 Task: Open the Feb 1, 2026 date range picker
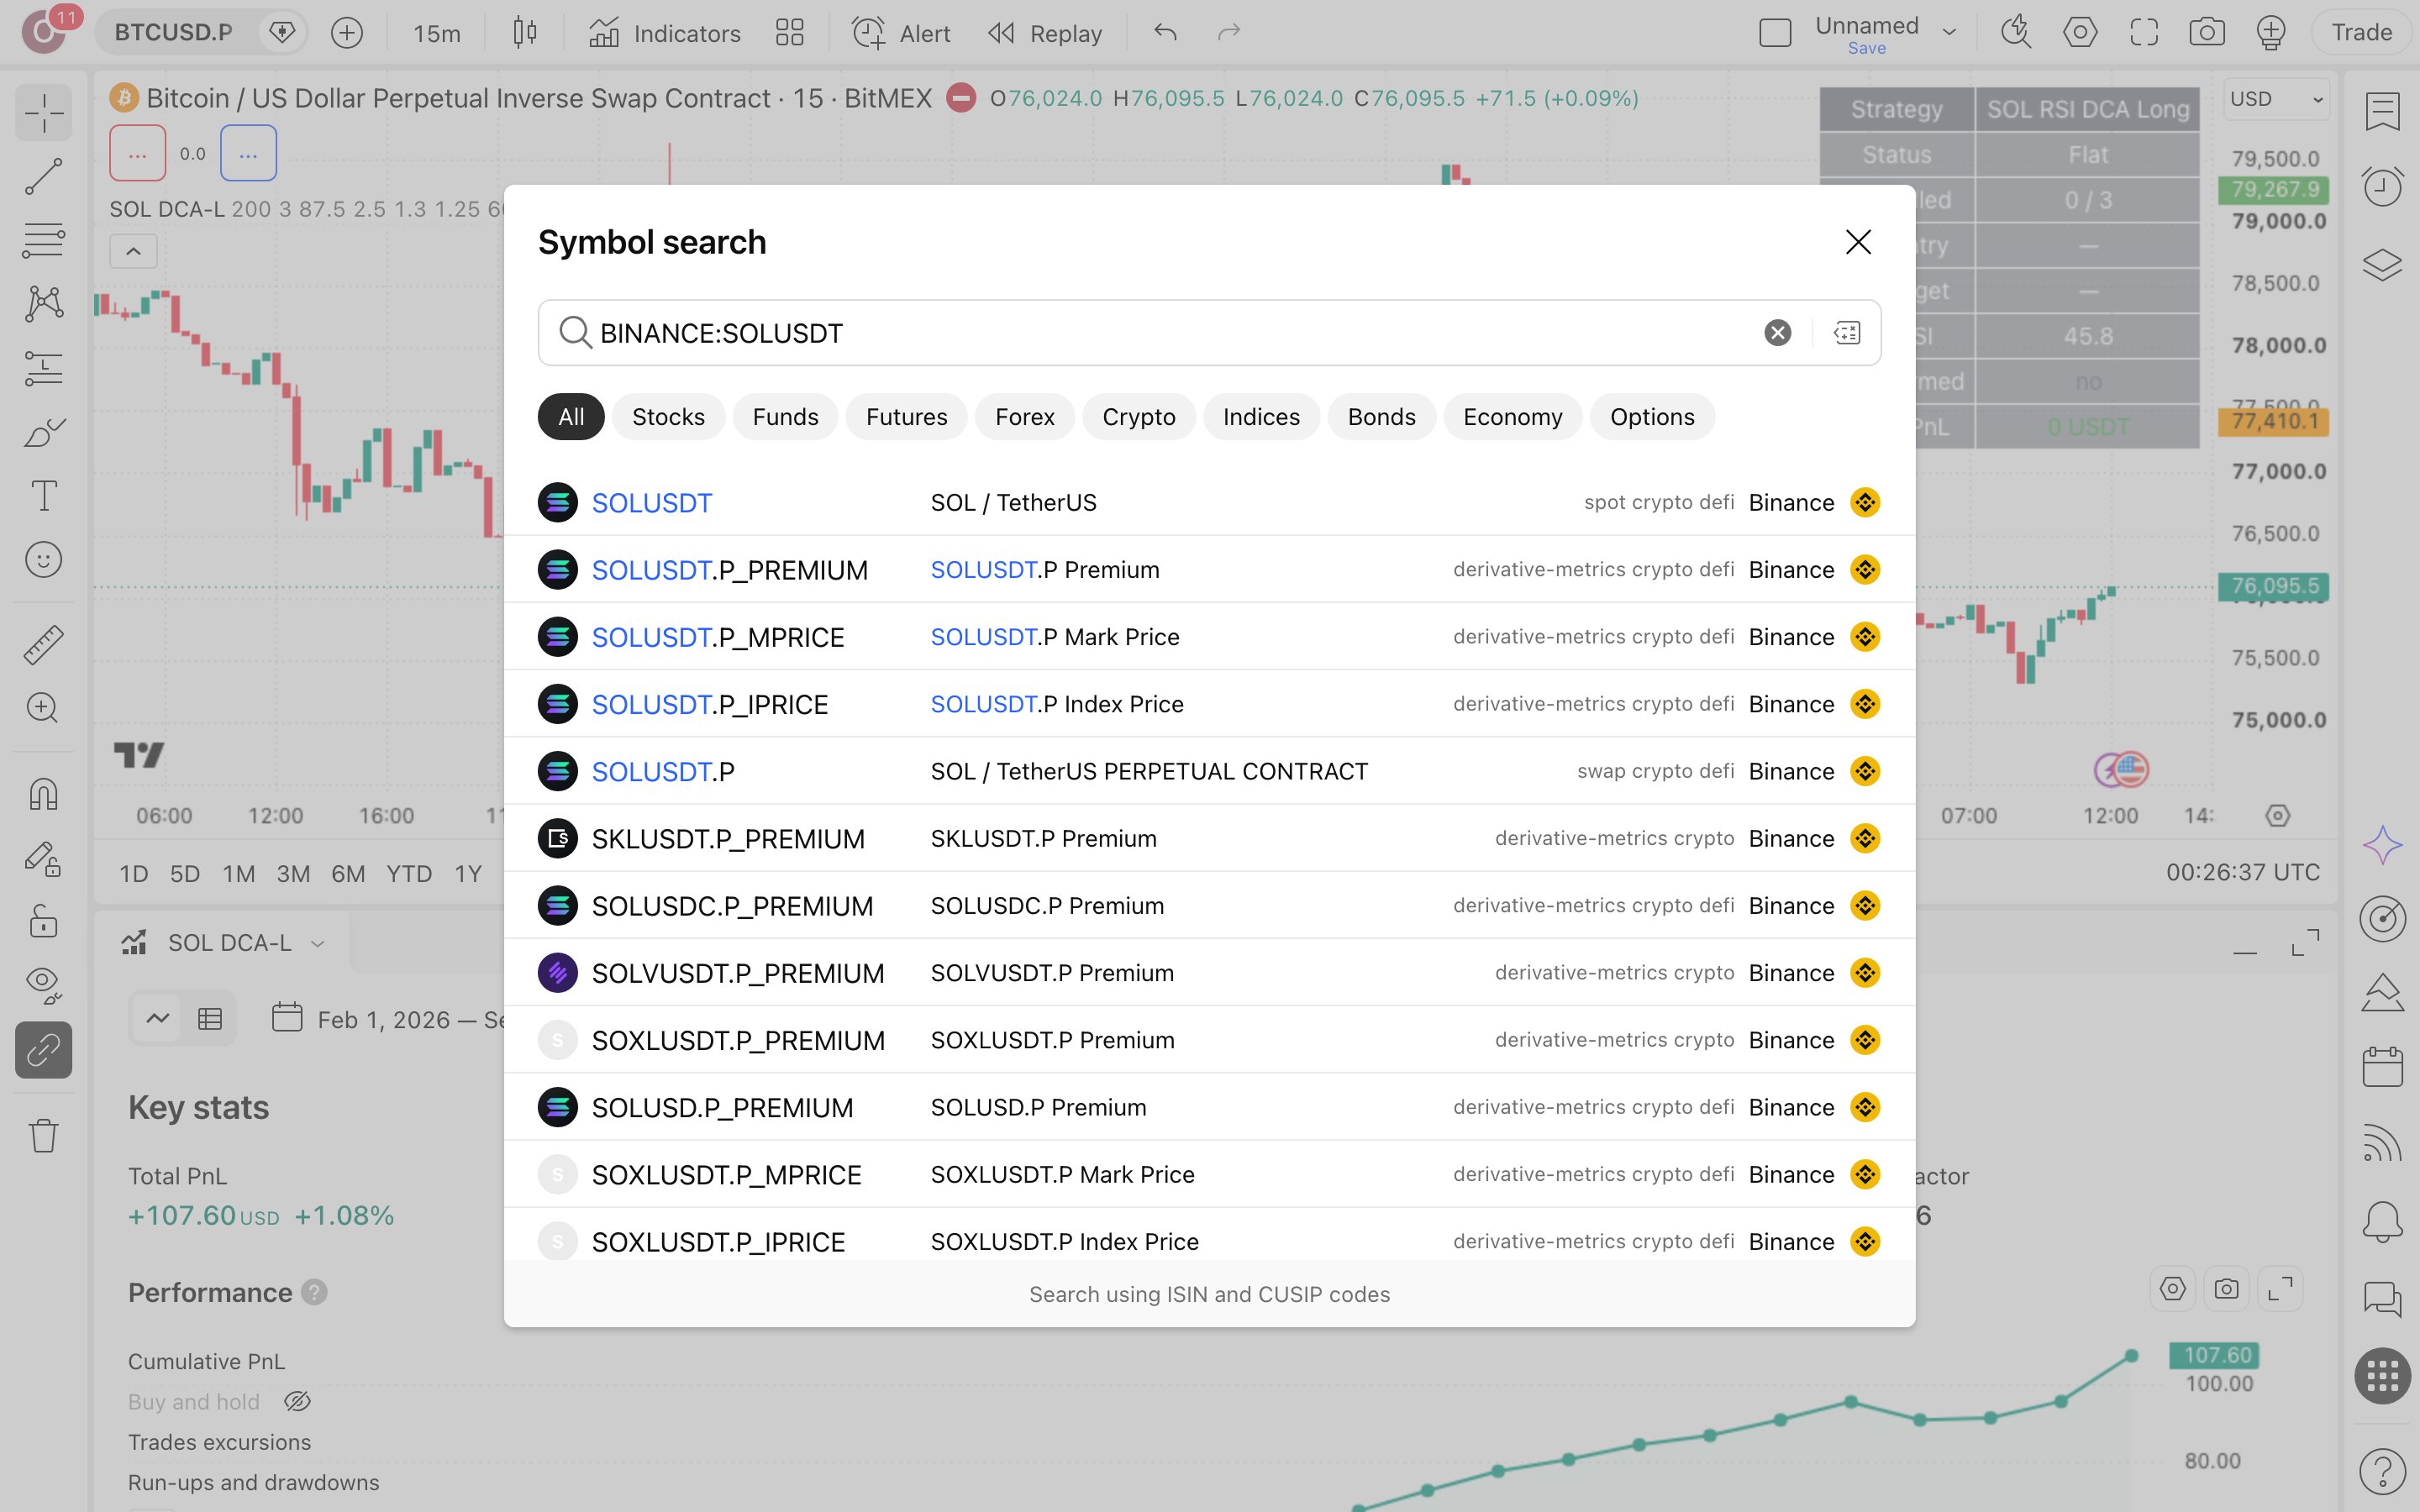pos(388,1019)
